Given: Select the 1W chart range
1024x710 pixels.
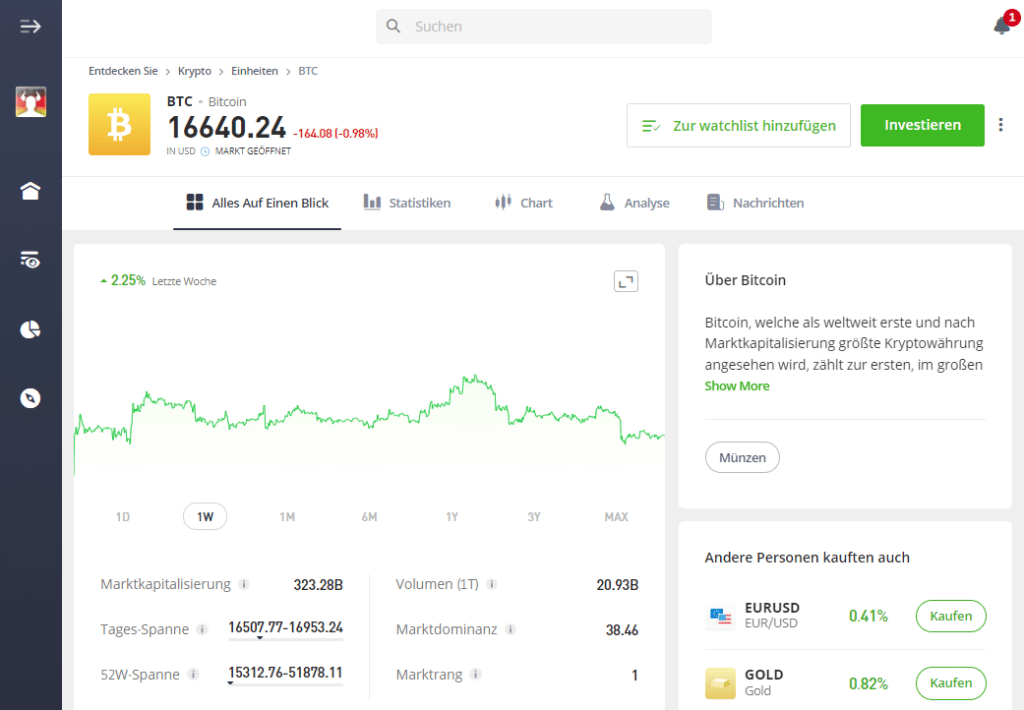Looking at the screenshot, I should click(205, 517).
